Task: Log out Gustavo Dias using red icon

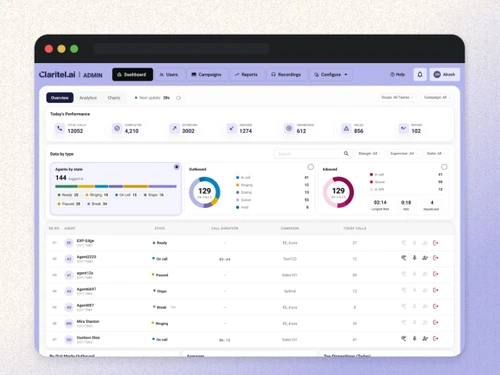Action: click(436, 338)
